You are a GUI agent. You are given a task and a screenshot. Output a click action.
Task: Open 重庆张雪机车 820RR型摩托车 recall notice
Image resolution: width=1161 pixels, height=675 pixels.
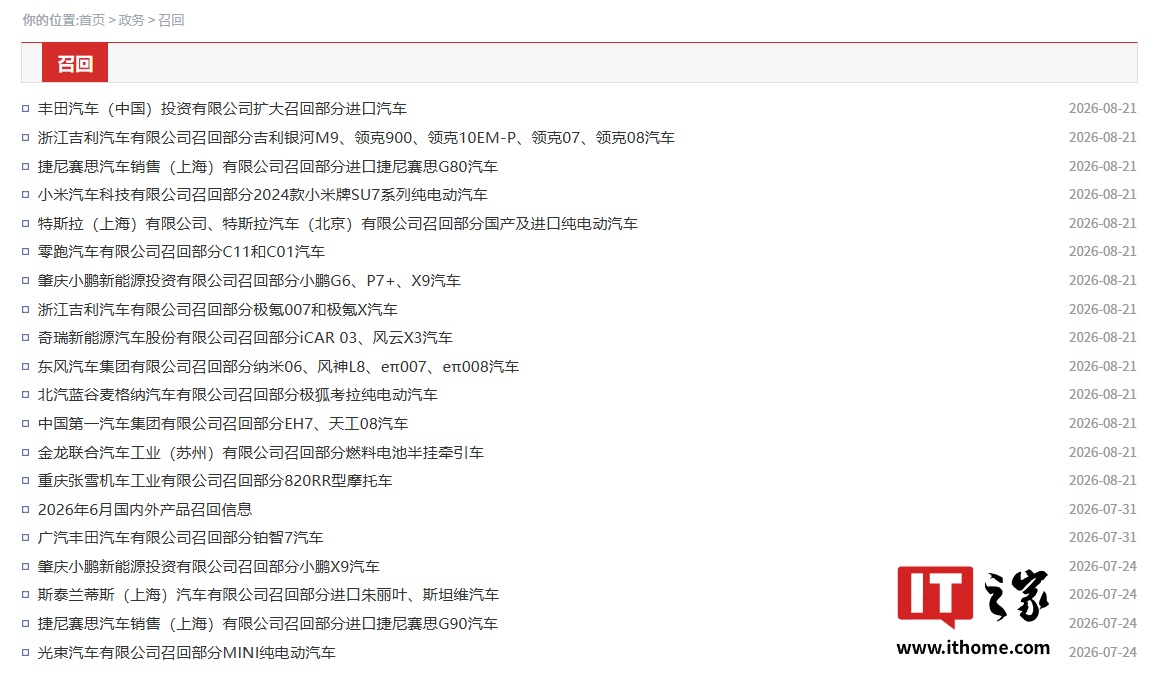coord(215,480)
